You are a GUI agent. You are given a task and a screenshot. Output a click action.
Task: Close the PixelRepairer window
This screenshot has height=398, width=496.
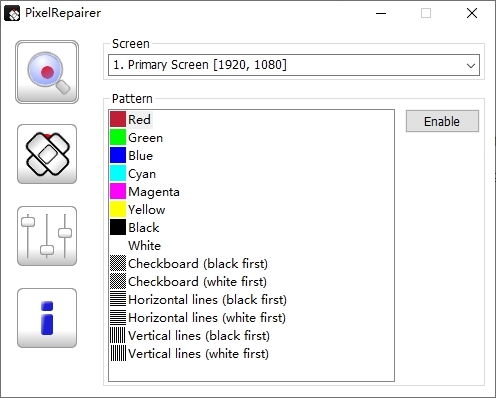point(472,13)
